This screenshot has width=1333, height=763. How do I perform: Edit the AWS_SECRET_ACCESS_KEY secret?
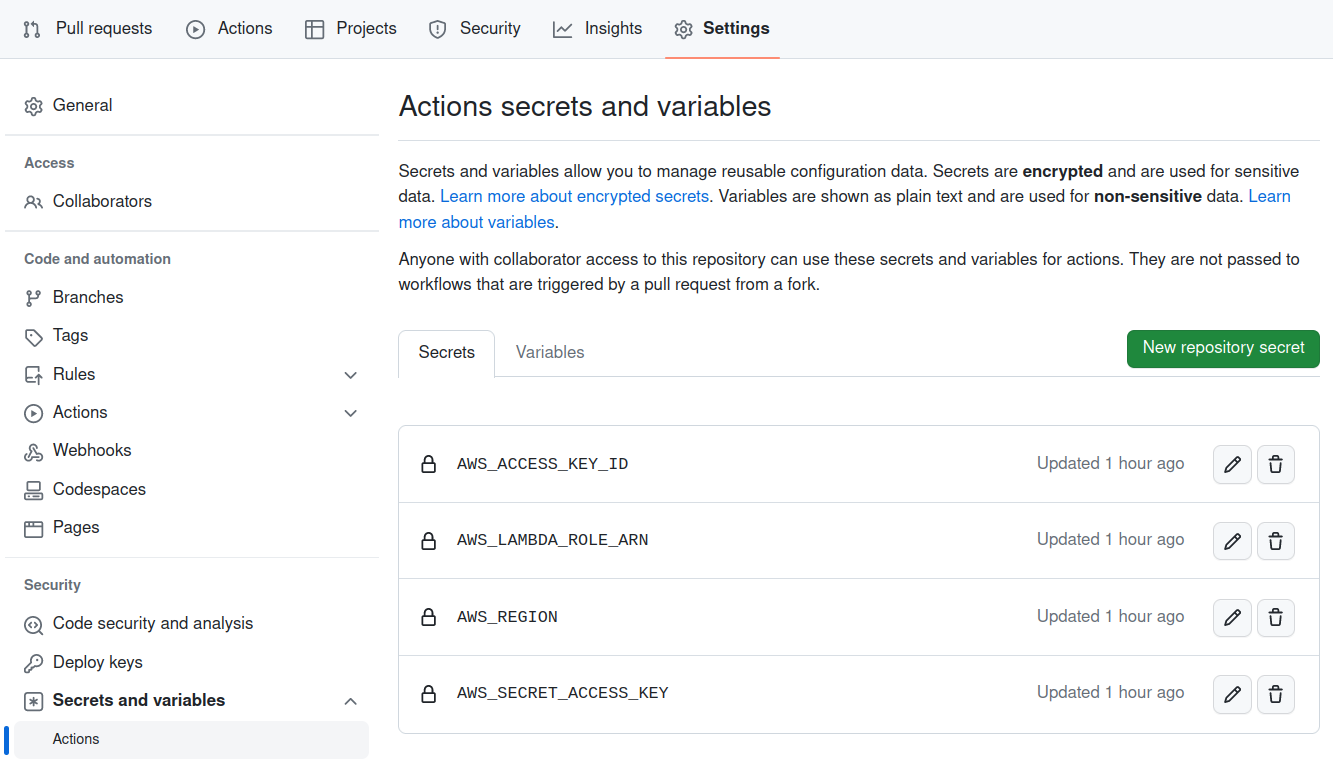pyautogui.click(x=1232, y=694)
